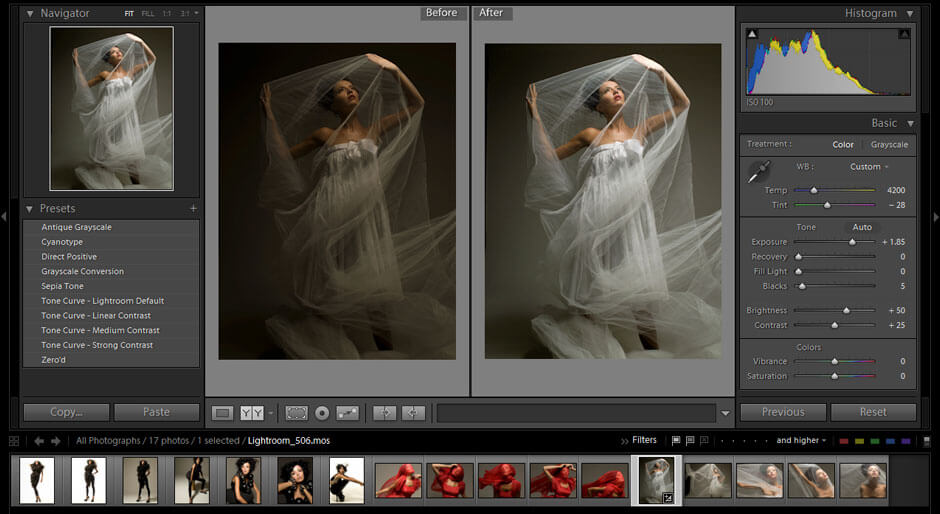The width and height of the screenshot is (940, 514).
Task: Collapse the Presets panel
Action: click(x=30, y=209)
